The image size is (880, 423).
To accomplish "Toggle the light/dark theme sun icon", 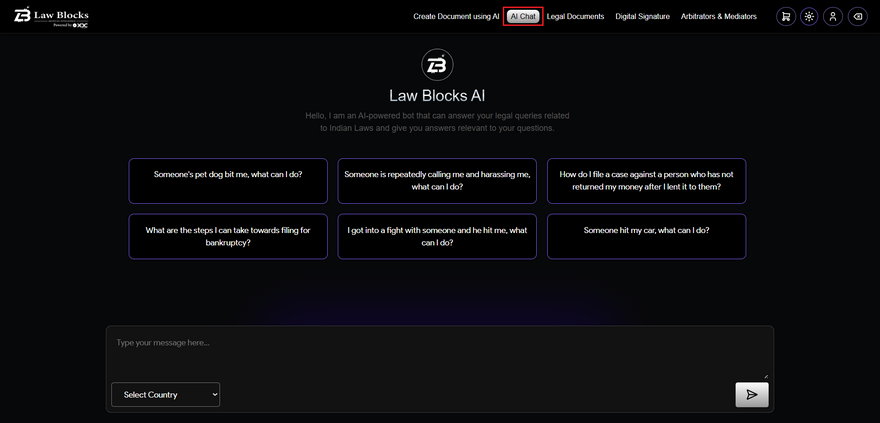I will [x=809, y=17].
